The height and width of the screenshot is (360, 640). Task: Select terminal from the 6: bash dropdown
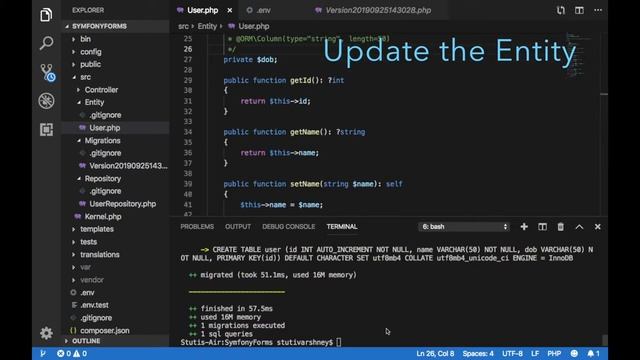[x=464, y=227]
